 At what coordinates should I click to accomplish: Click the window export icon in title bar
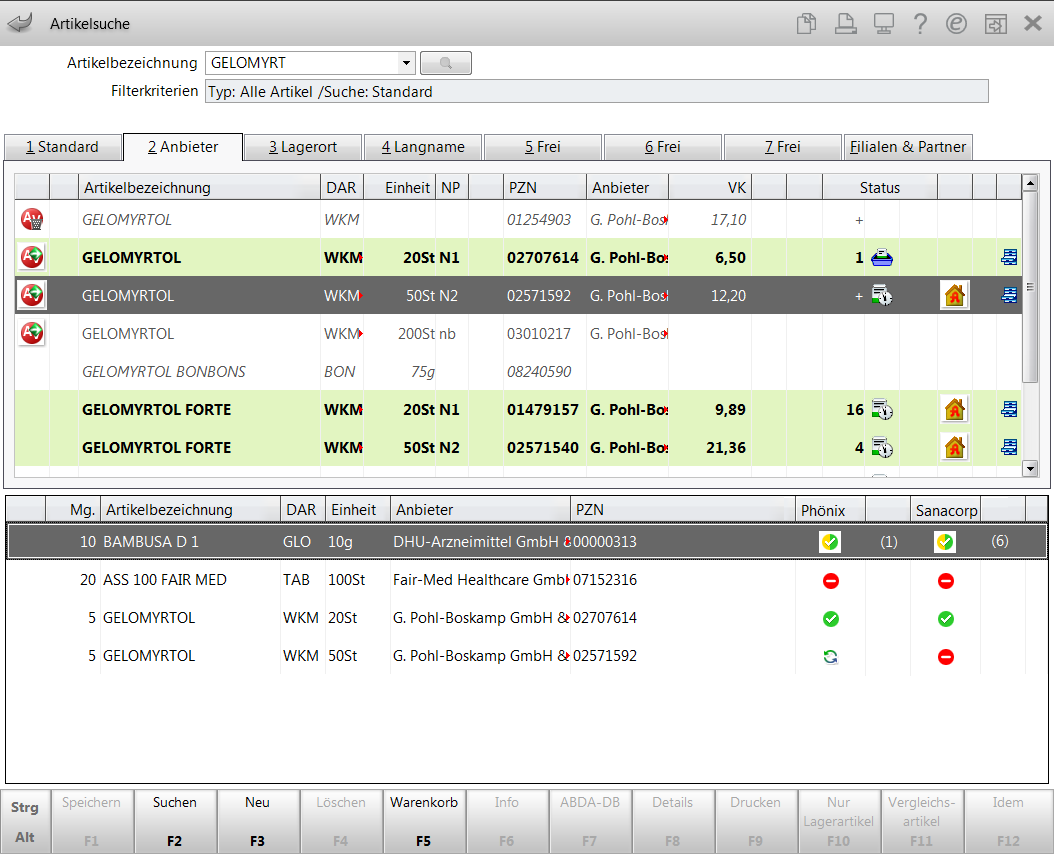996,24
